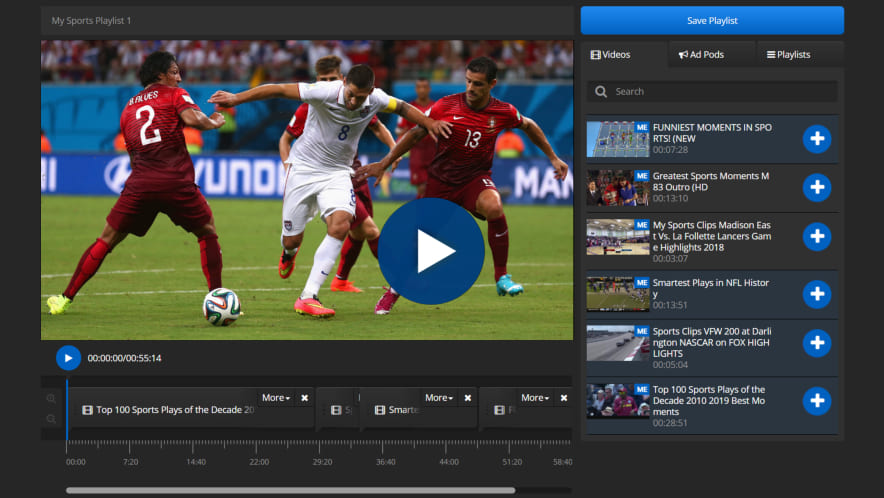Remove Top 100 Sports Plays clip from timeline
This screenshot has height=498, width=884.
point(305,398)
